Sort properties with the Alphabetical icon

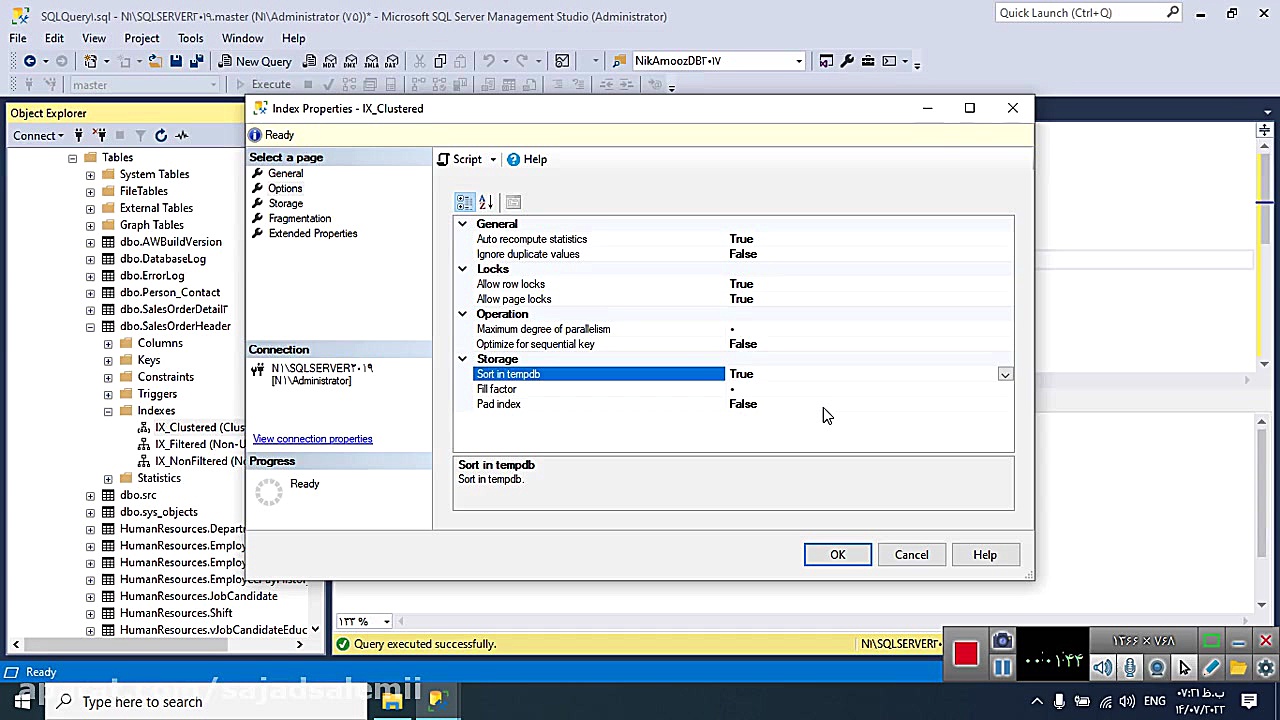pos(486,202)
